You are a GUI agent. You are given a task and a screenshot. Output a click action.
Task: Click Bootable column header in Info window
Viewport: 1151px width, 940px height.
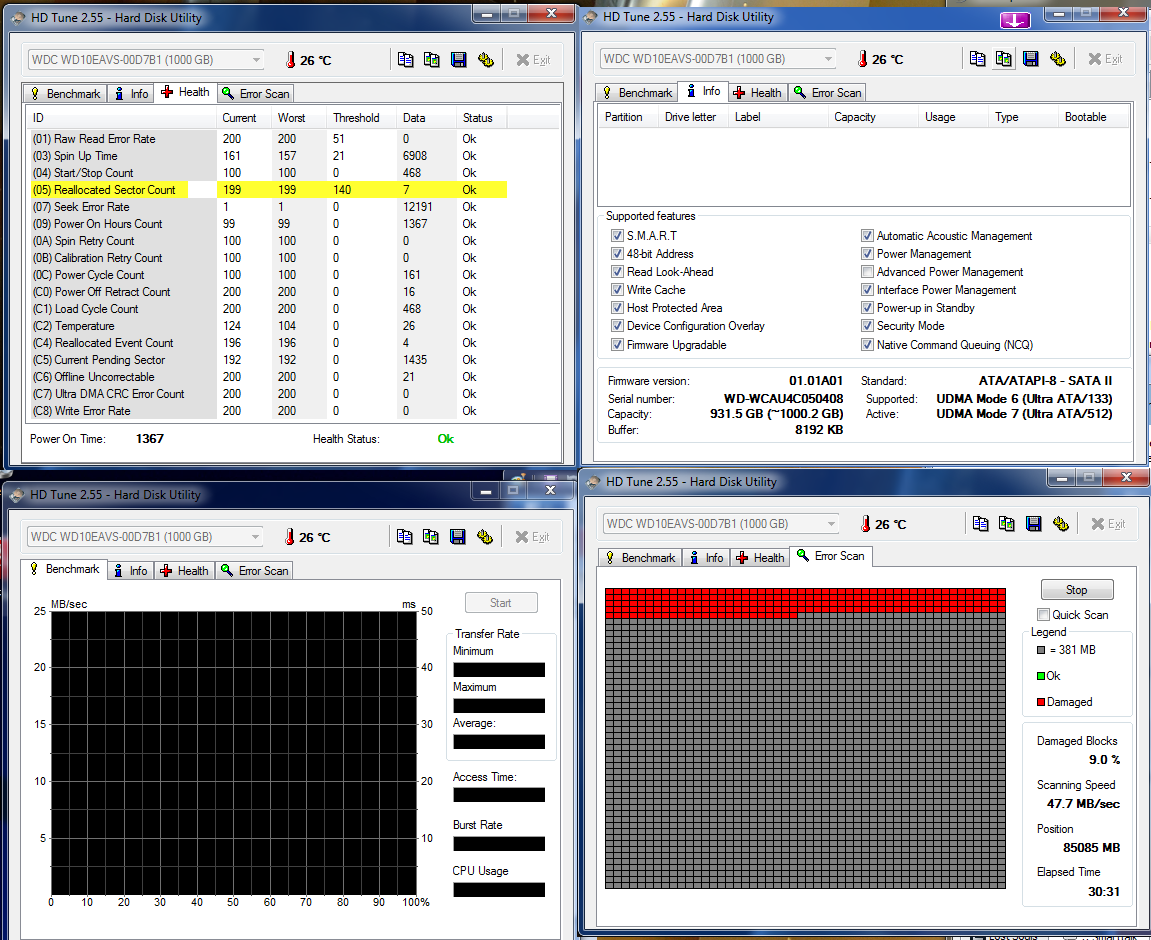click(x=1093, y=117)
